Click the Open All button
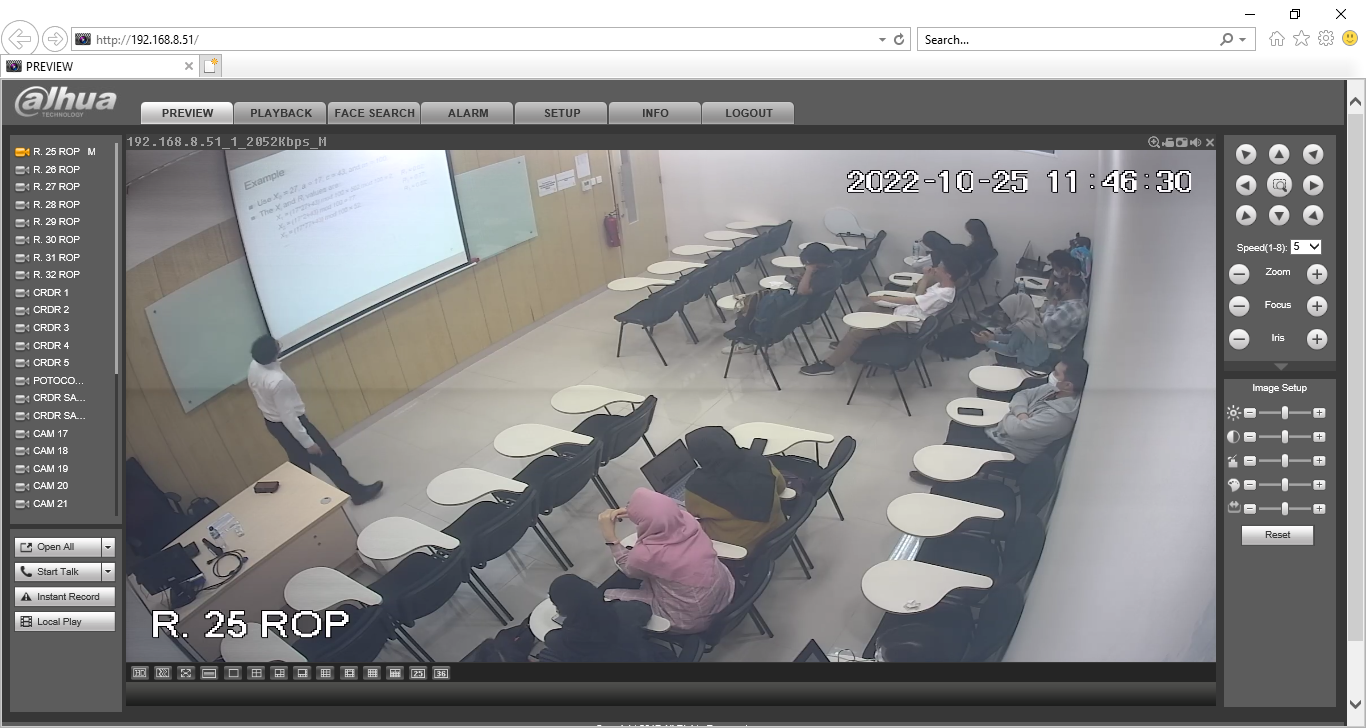The width and height of the screenshot is (1366, 728). [58, 547]
